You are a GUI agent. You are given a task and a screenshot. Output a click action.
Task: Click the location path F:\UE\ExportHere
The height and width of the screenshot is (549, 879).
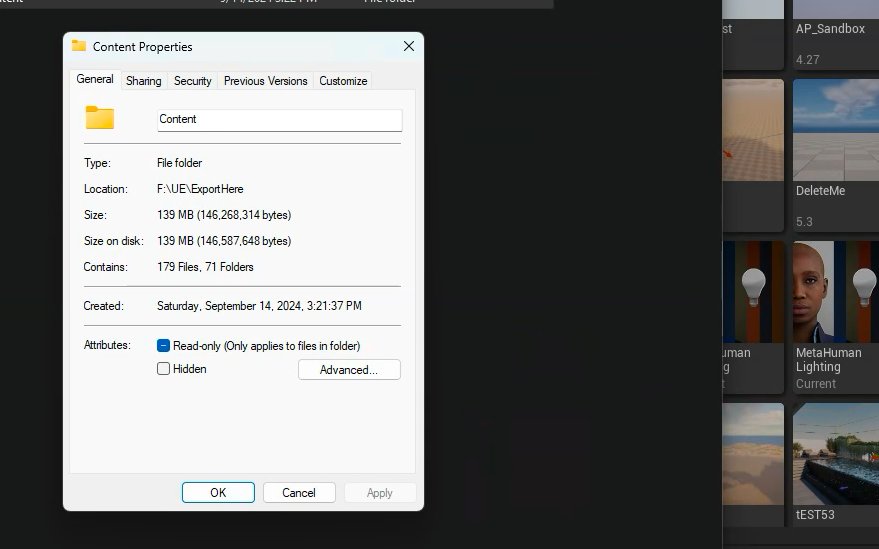[200, 189]
